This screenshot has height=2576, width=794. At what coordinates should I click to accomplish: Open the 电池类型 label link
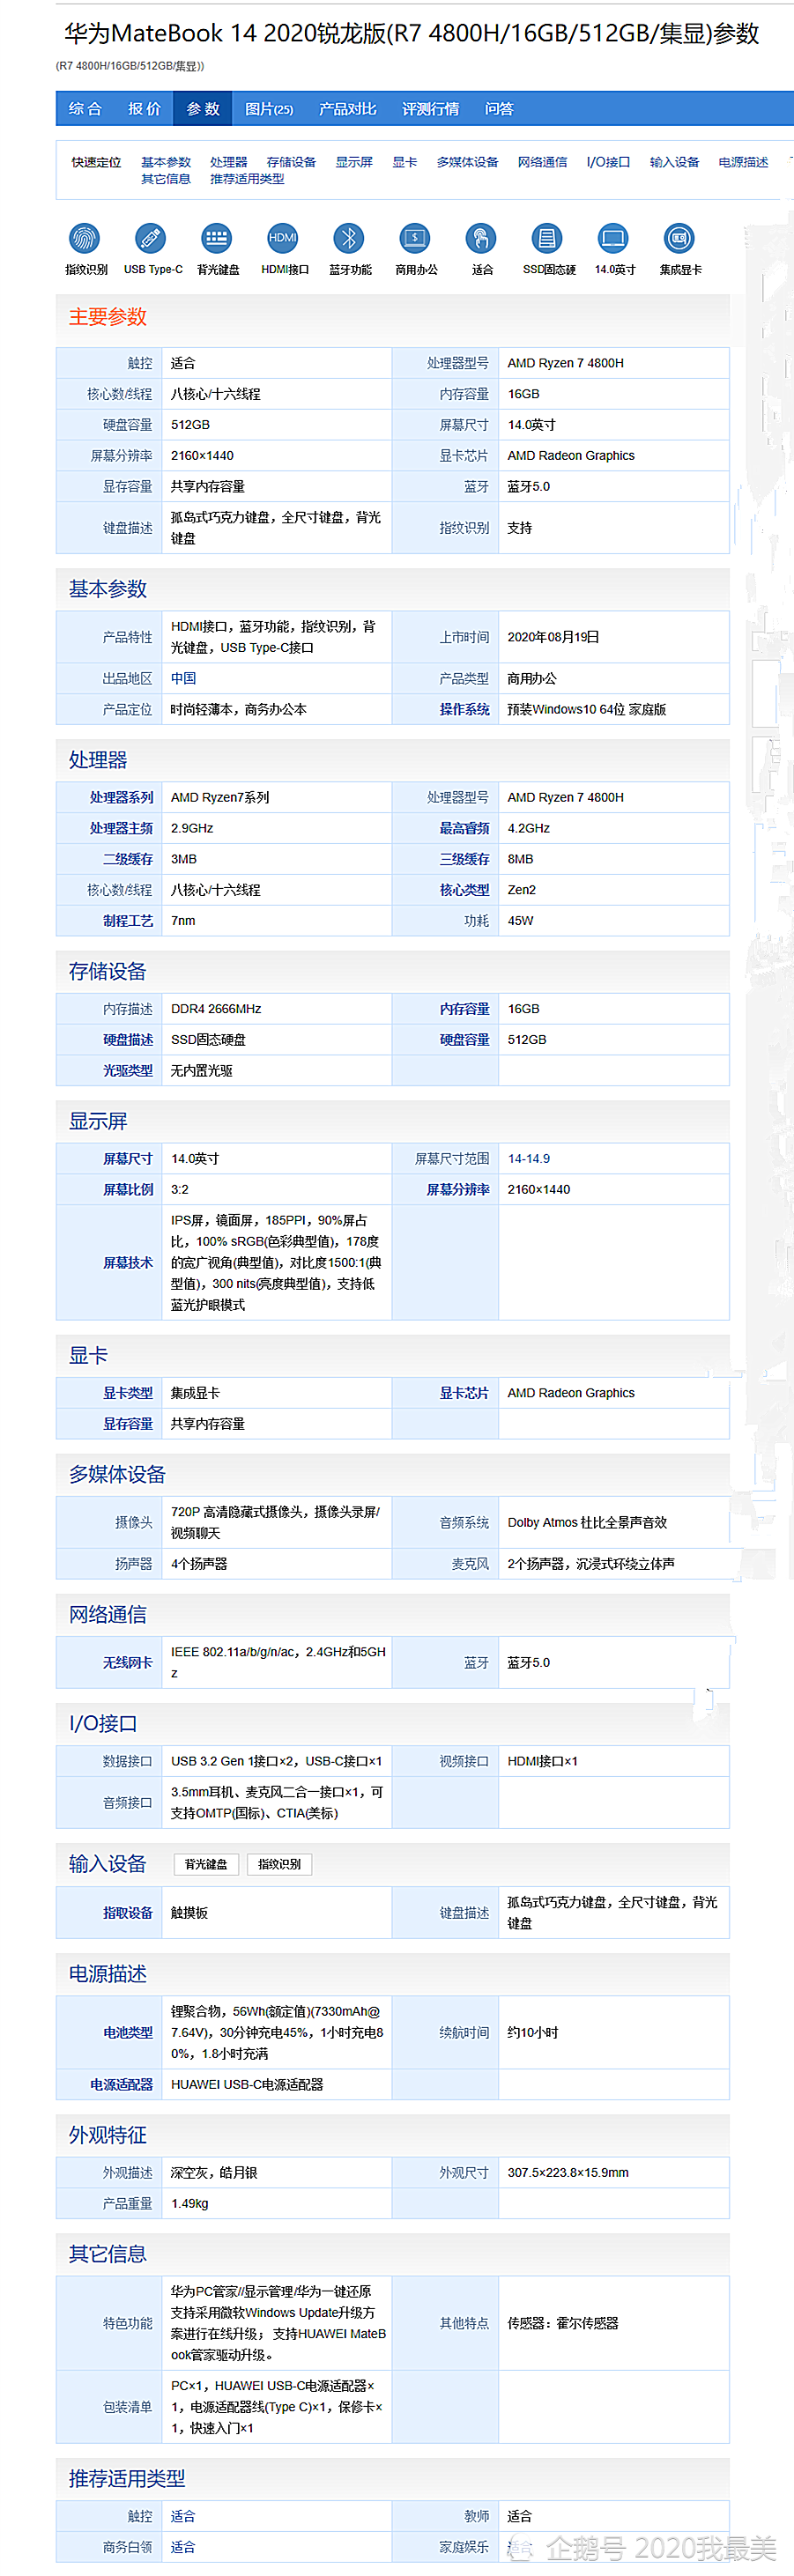pos(128,2033)
